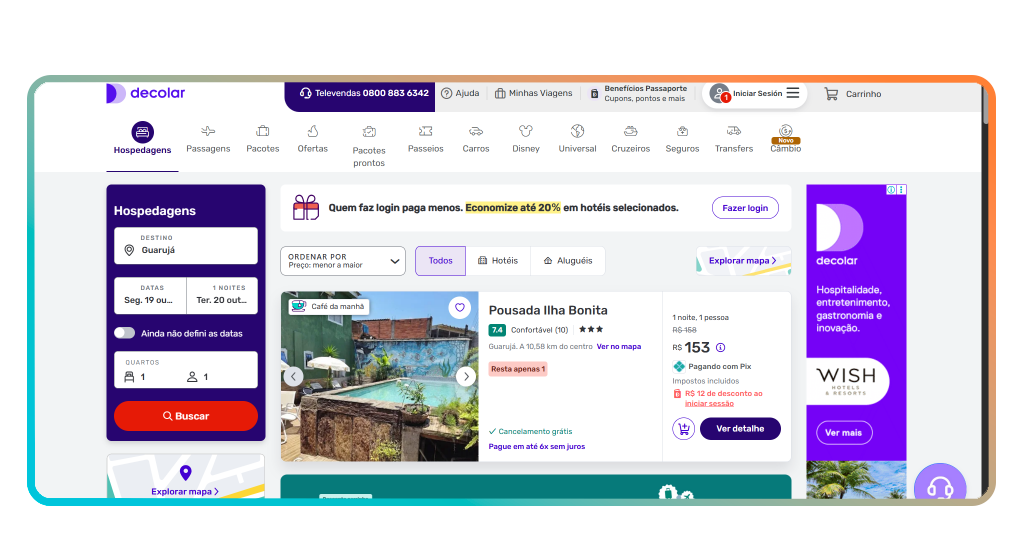The width and height of the screenshot is (1024, 536).
Task: Click Ver mais on Wish ad
Action: coord(844,433)
